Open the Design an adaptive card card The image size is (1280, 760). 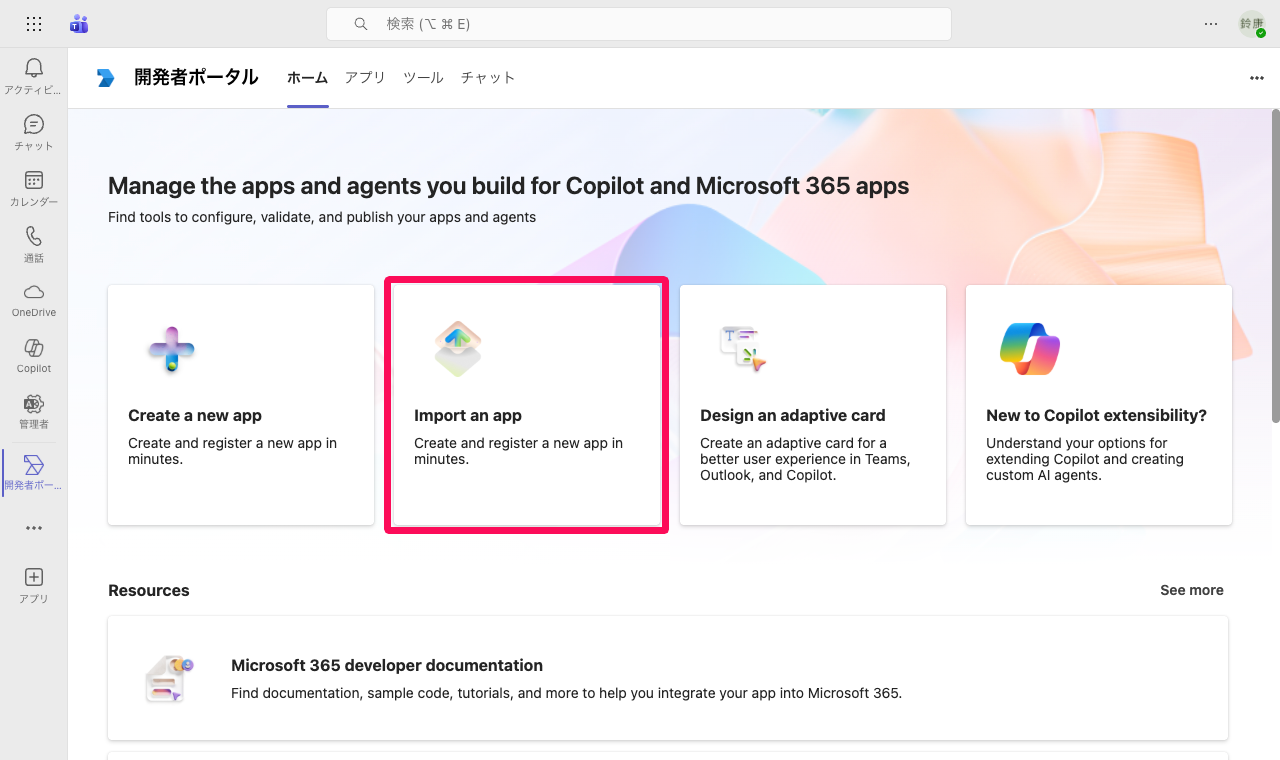[813, 405]
